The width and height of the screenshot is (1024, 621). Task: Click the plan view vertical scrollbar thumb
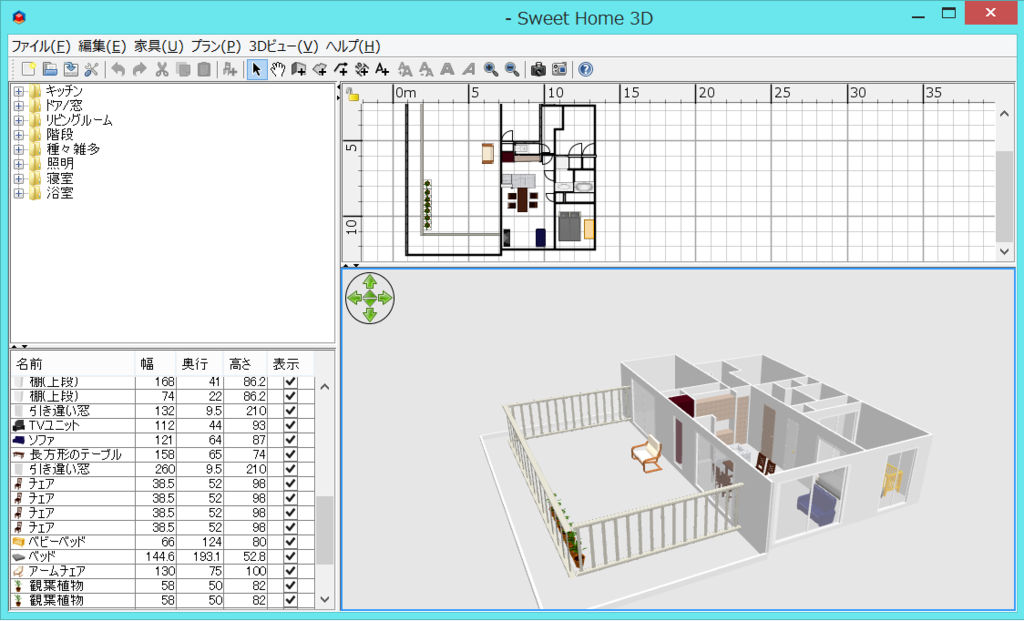[x=1004, y=196]
